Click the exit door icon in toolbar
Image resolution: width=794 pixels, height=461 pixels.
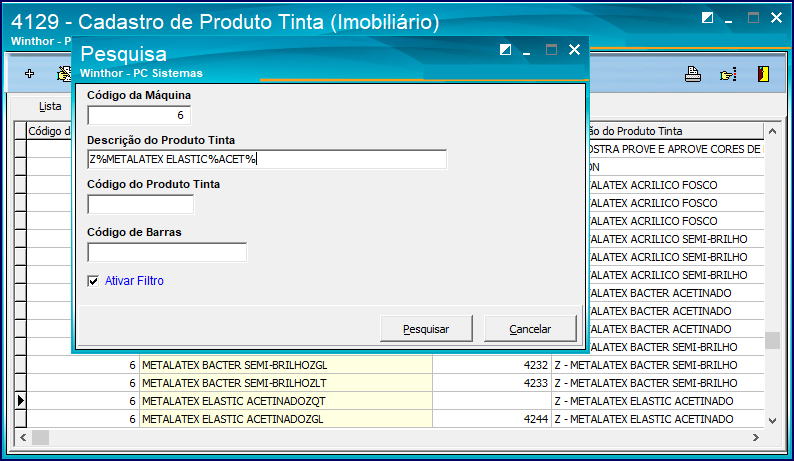tap(763, 74)
